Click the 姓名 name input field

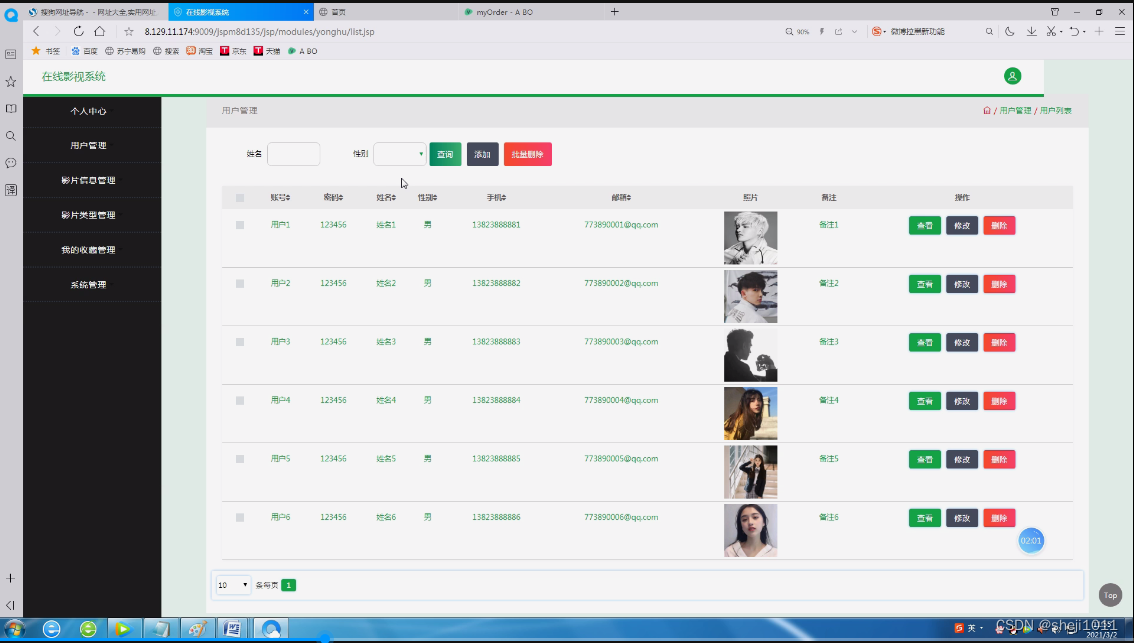(294, 154)
